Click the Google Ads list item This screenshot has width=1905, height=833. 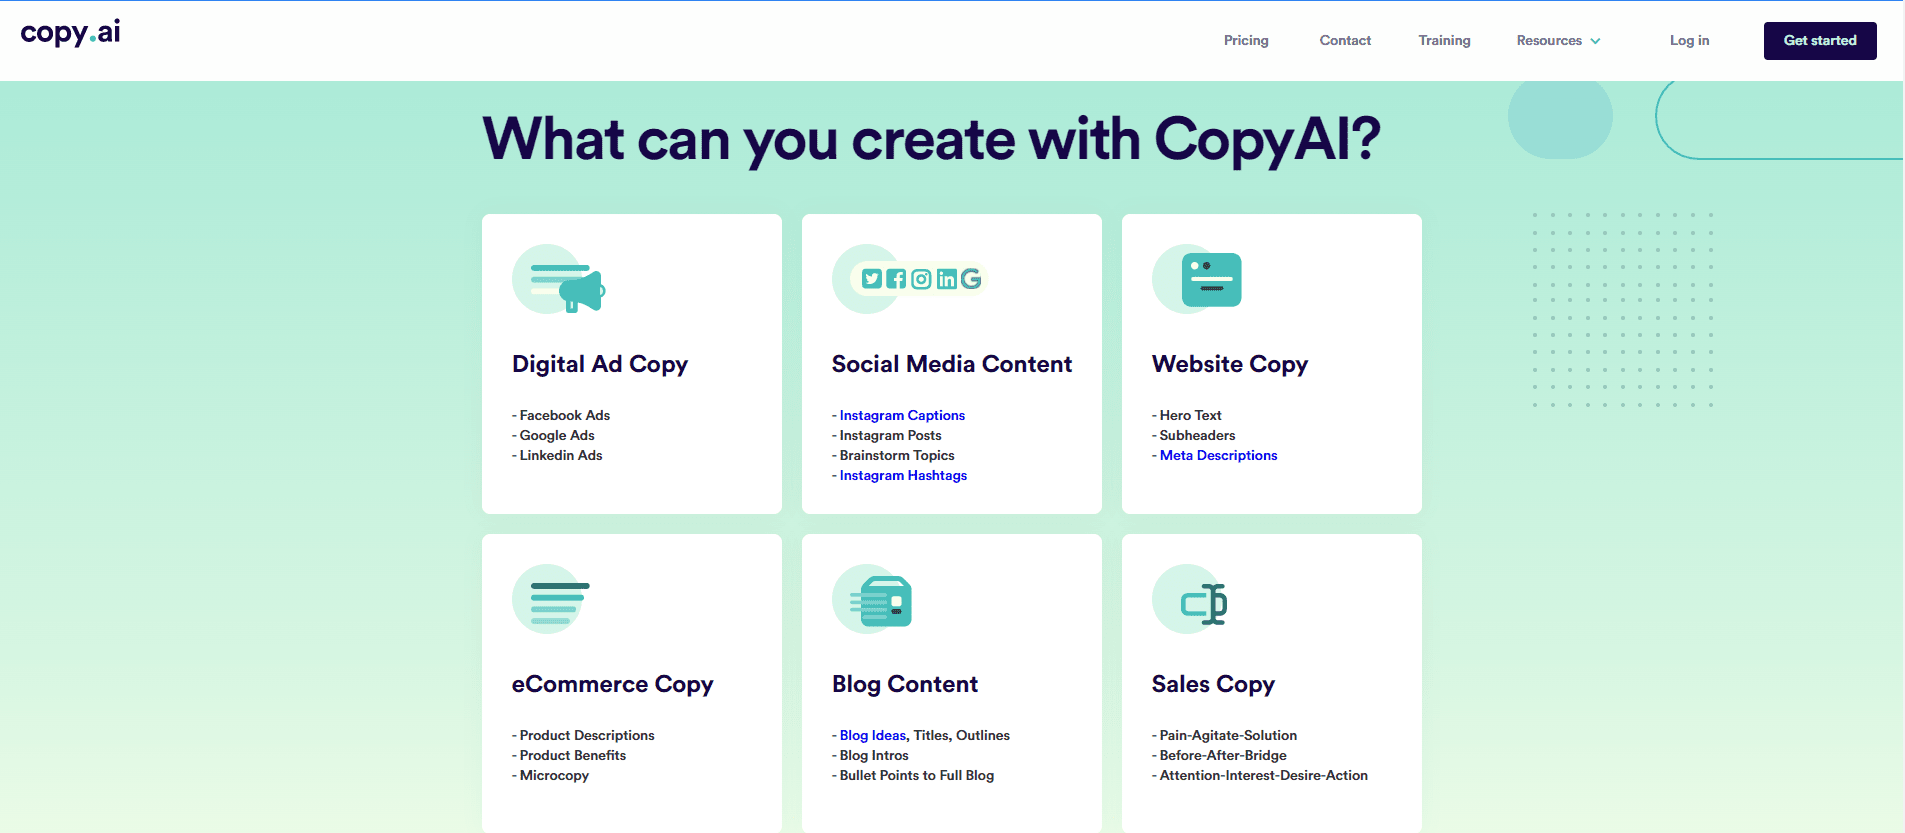click(553, 435)
